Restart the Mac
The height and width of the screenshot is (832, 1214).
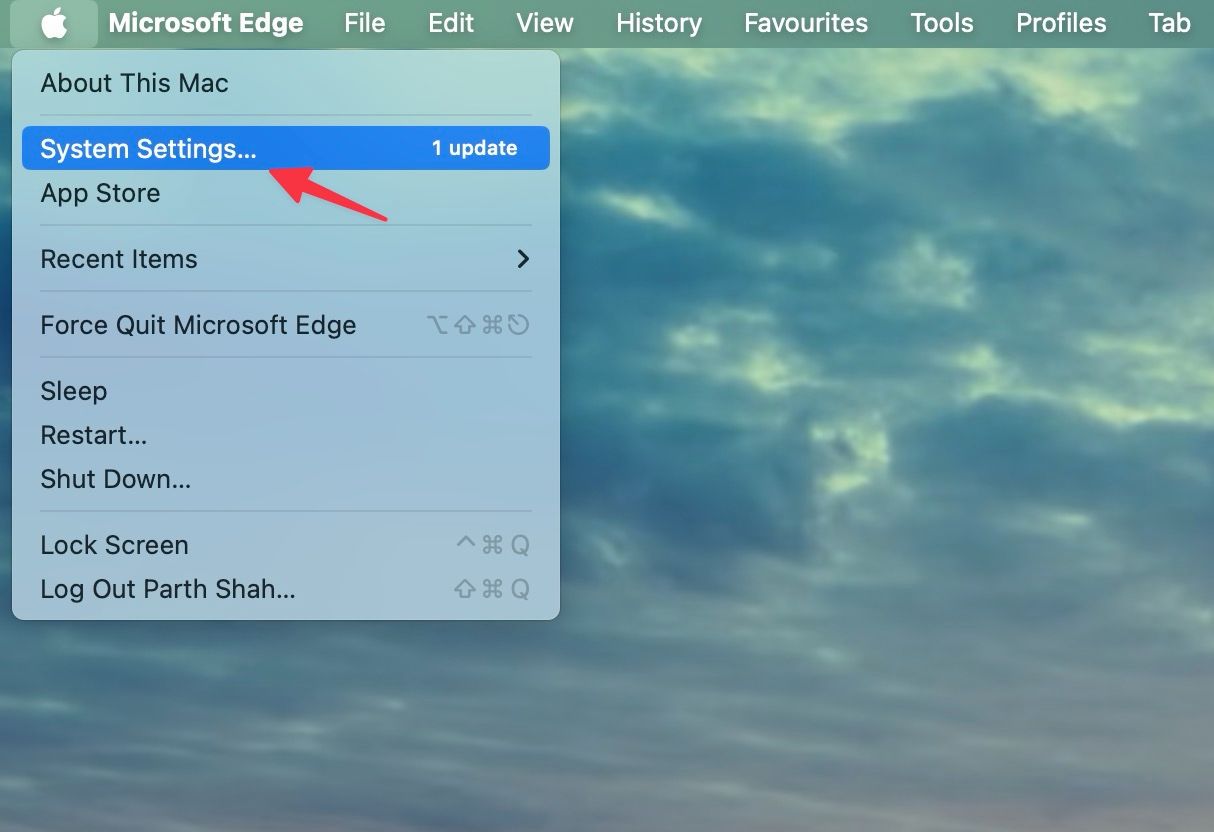(93, 434)
